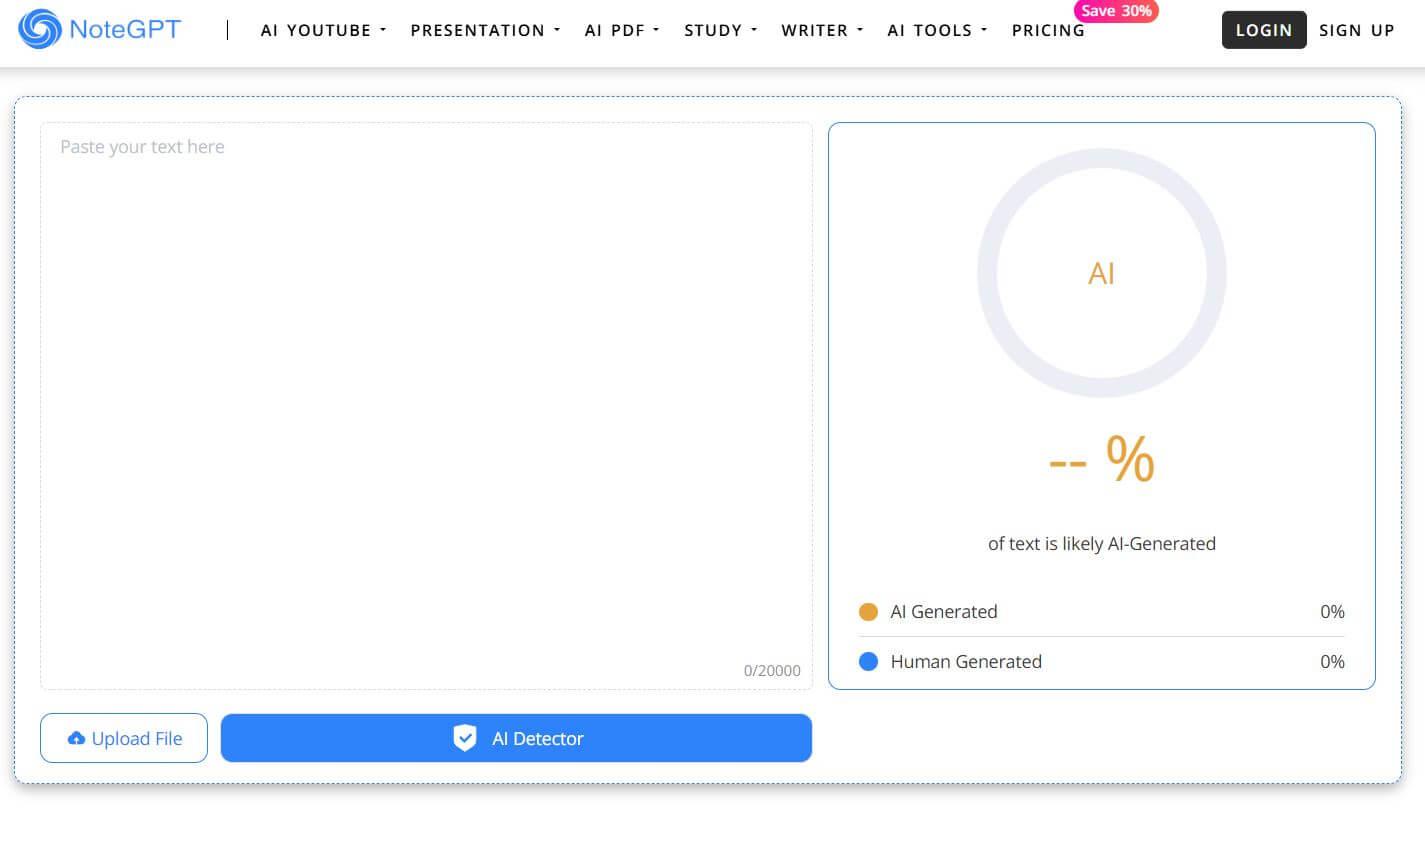Click the NoteGPT brand name text

125,29
